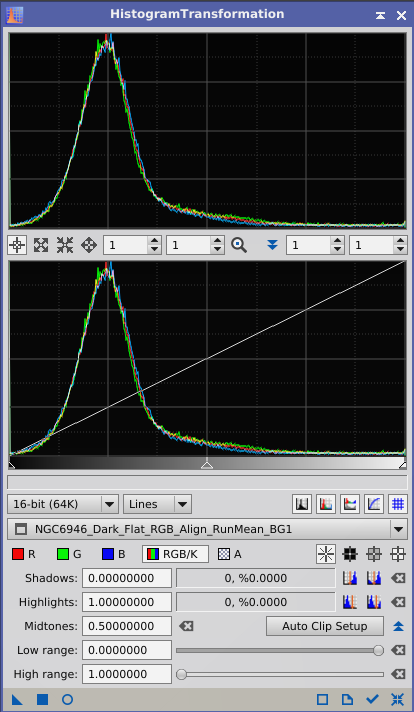Click the Low range slider handle

pos(378,650)
